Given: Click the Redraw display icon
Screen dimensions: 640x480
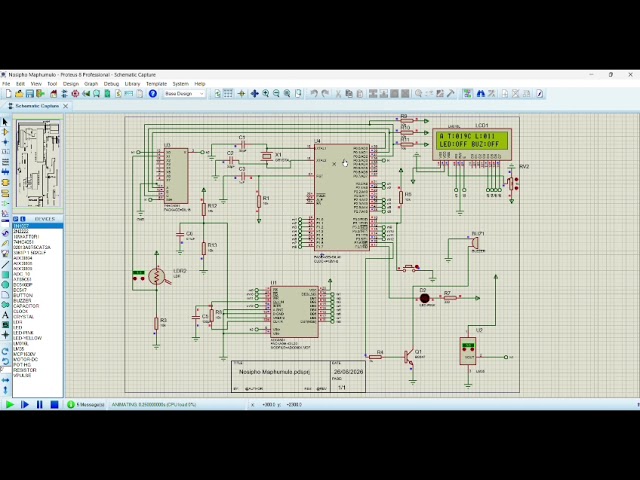Looking at the screenshot, I should pyautogui.click(x=217, y=94).
